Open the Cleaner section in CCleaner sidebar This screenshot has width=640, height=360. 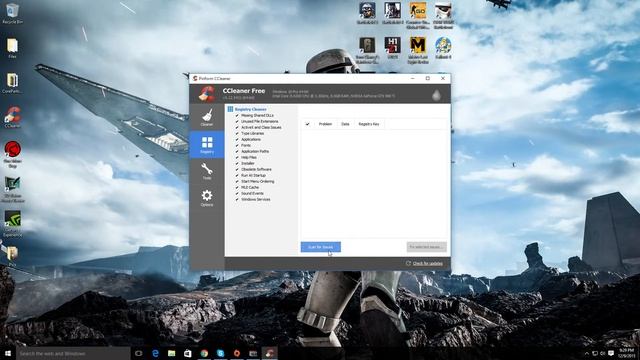[x=207, y=117]
